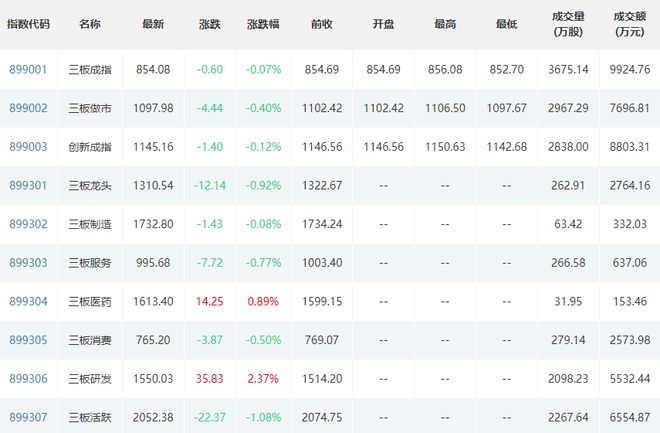660x433 pixels.
Task: Select the name 三板龙头
Action: [x=90, y=186]
